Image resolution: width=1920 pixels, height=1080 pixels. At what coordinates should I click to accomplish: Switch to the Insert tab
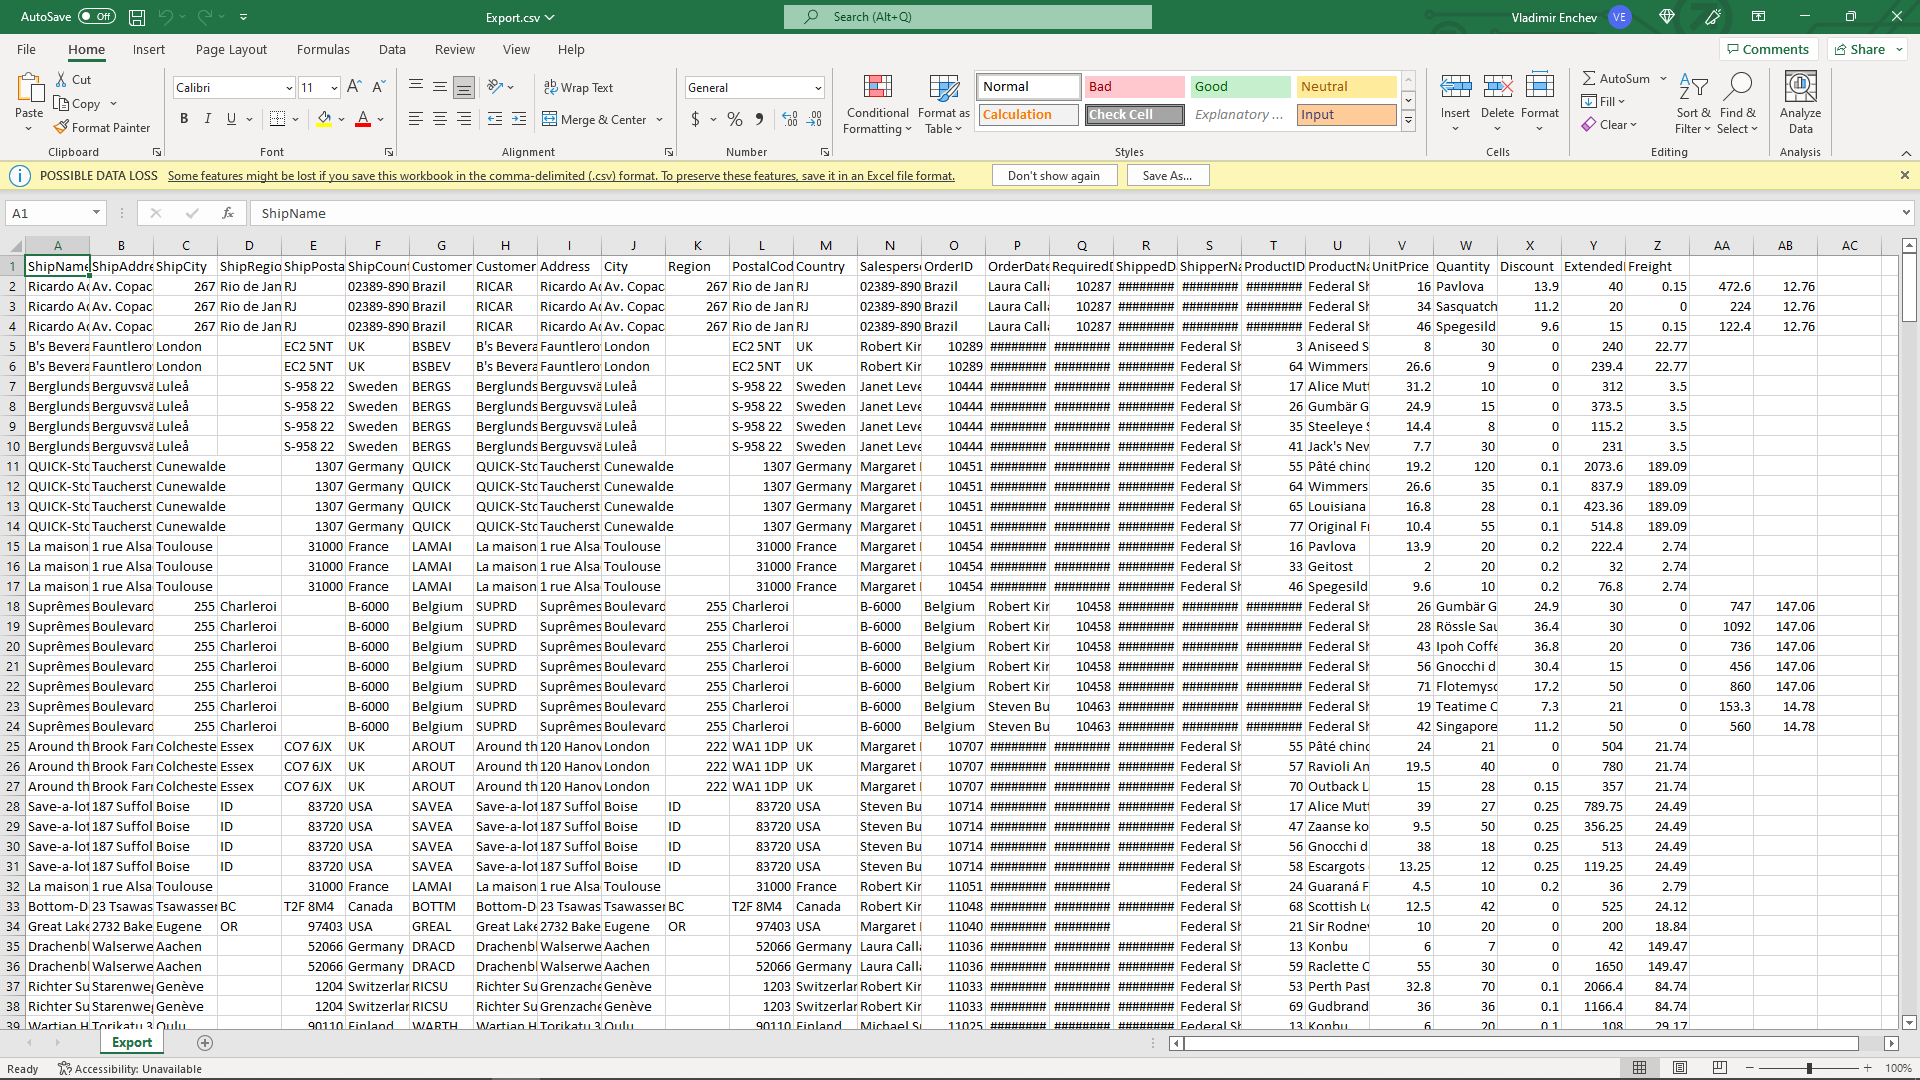click(149, 50)
